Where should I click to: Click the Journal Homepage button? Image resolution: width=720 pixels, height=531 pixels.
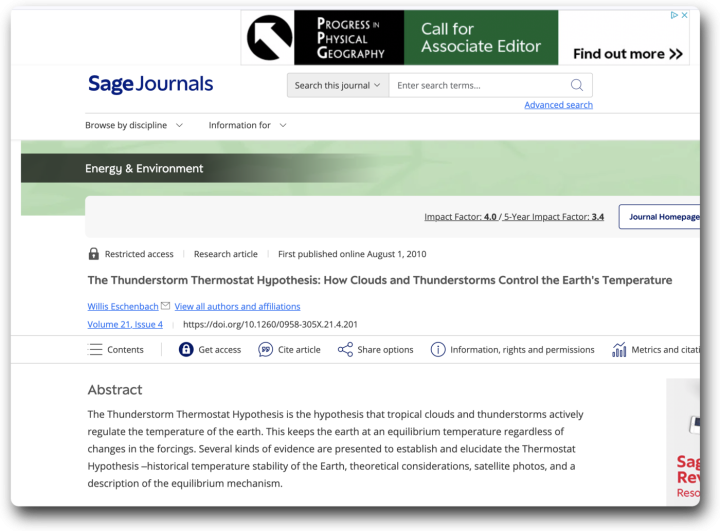[x=662, y=216]
